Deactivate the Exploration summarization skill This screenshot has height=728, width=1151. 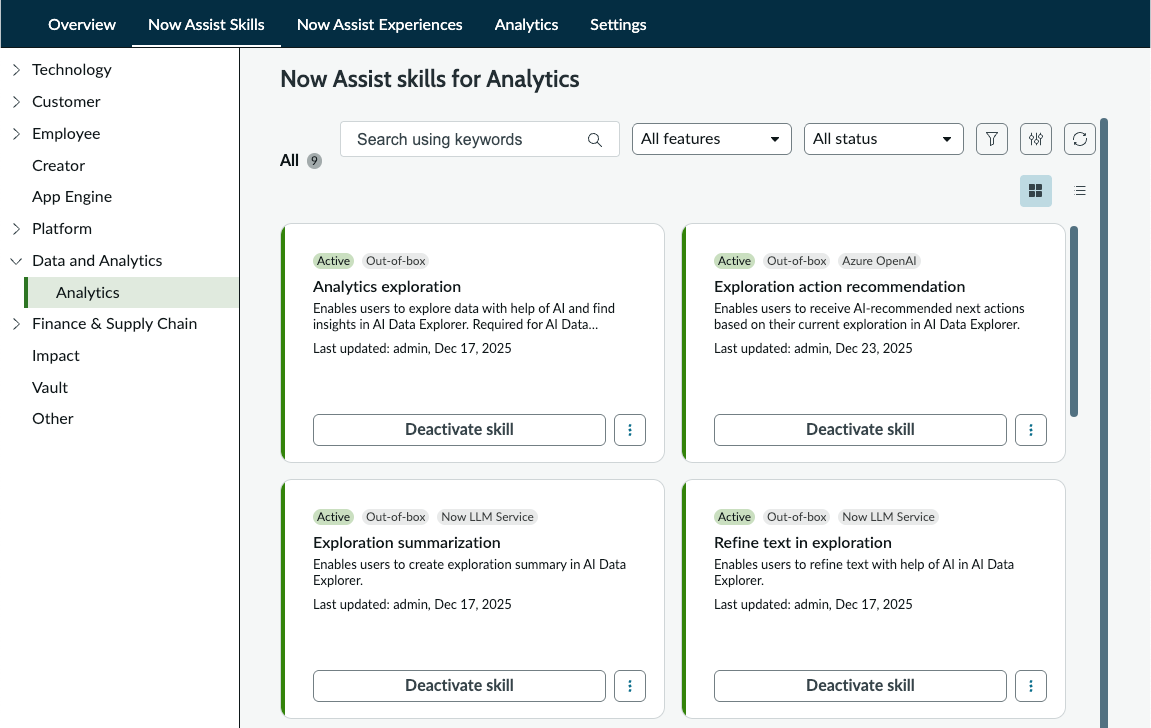click(x=460, y=686)
